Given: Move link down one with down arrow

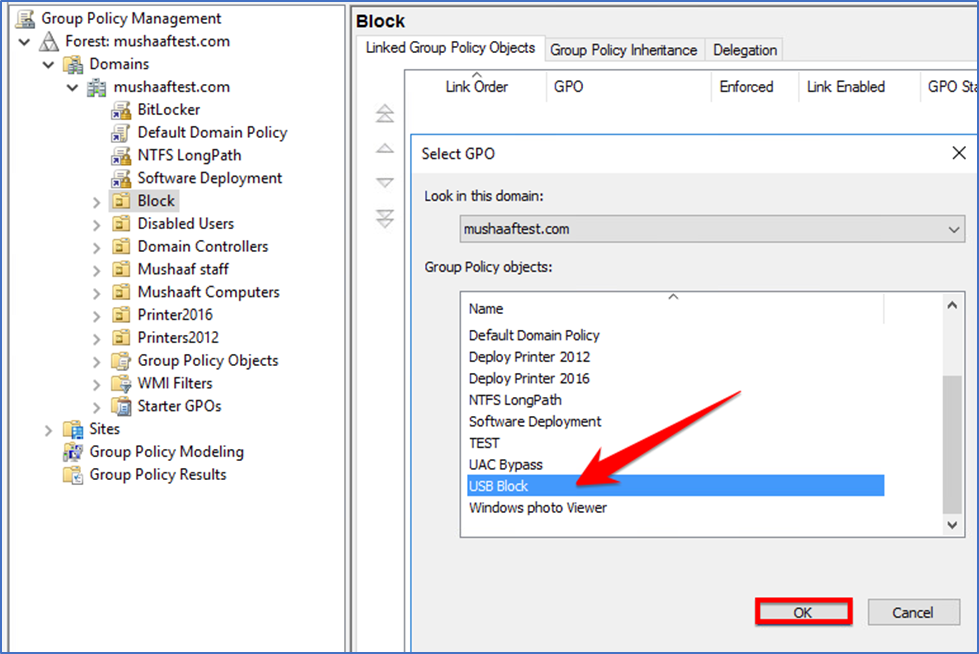Looking at the screenshot, I should pyautogui.click(x=385, y=182).
